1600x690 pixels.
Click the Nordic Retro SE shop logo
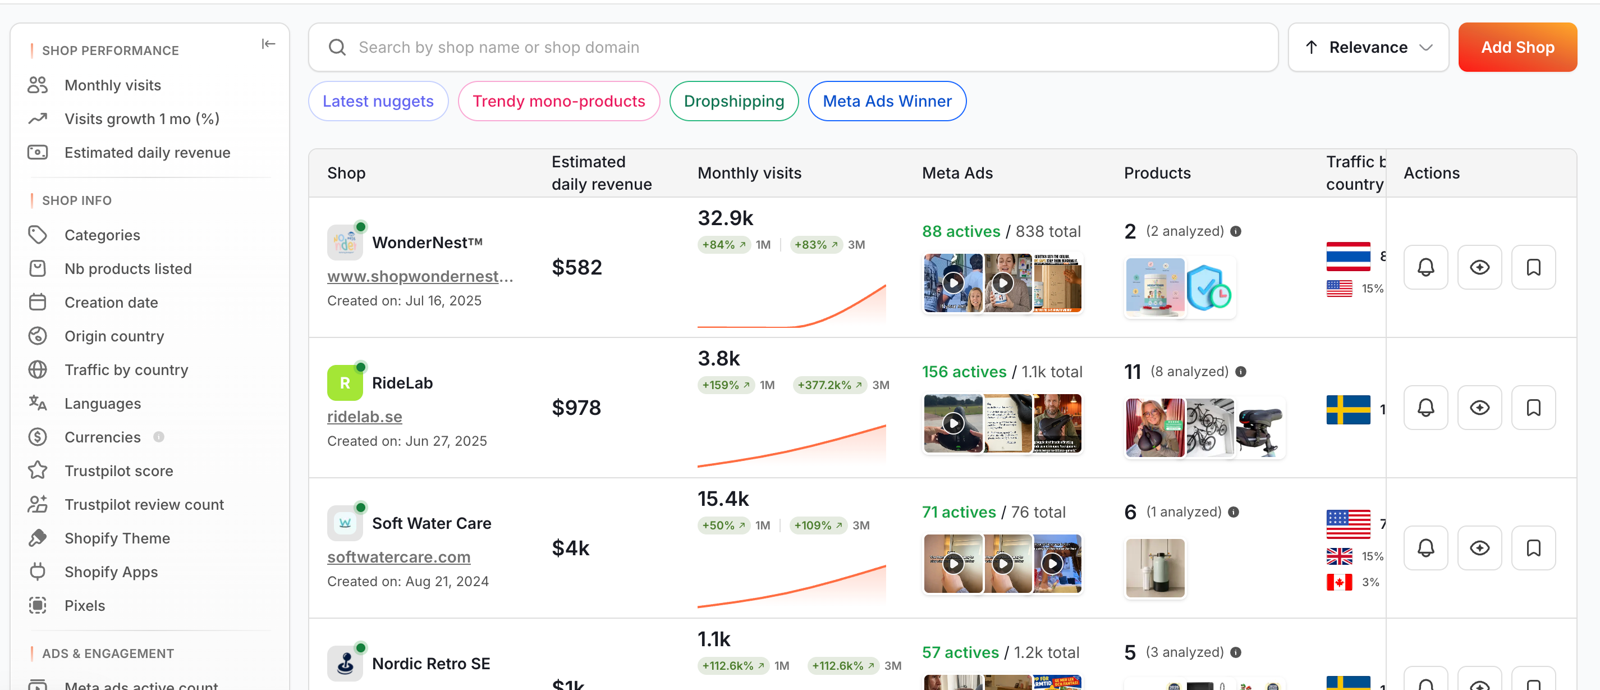[345, 664]
